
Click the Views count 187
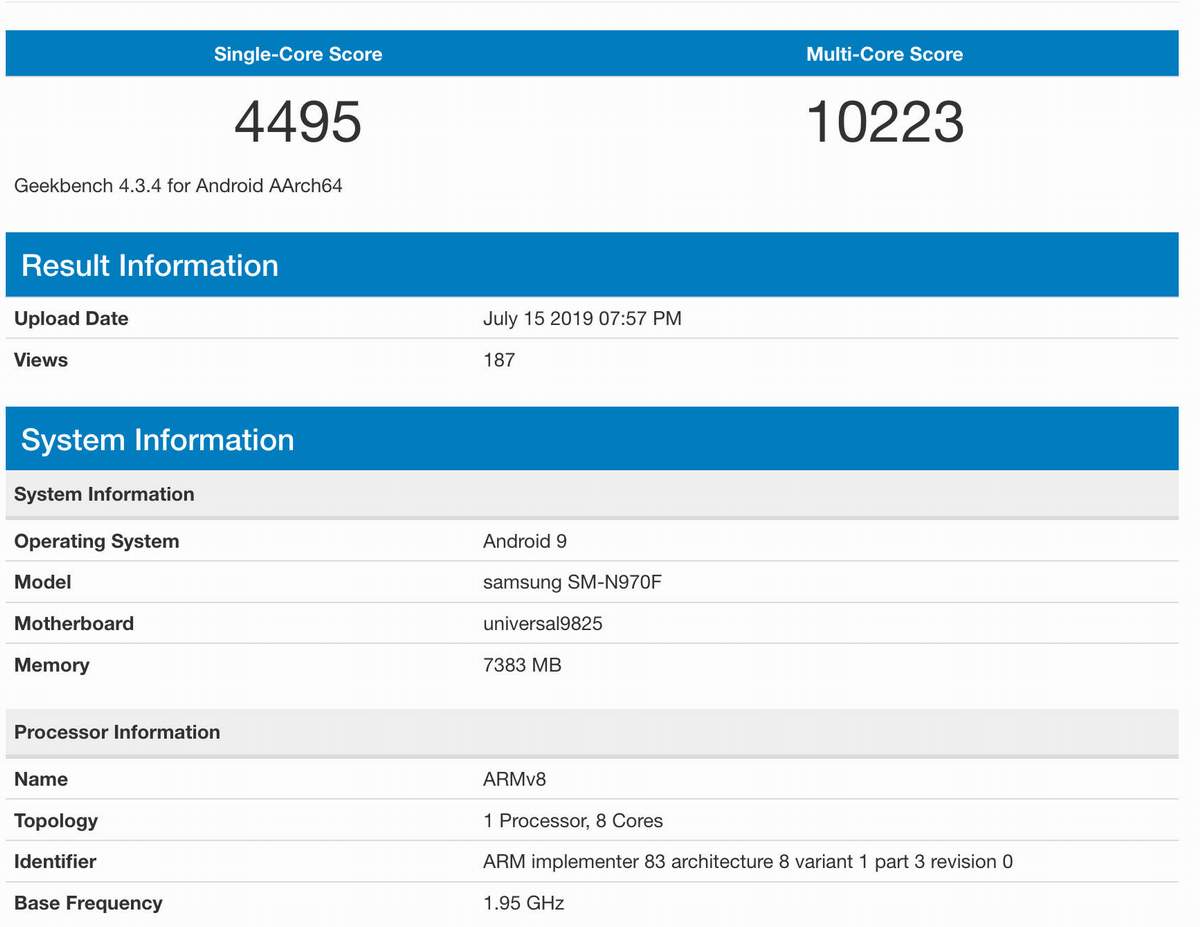499,360
